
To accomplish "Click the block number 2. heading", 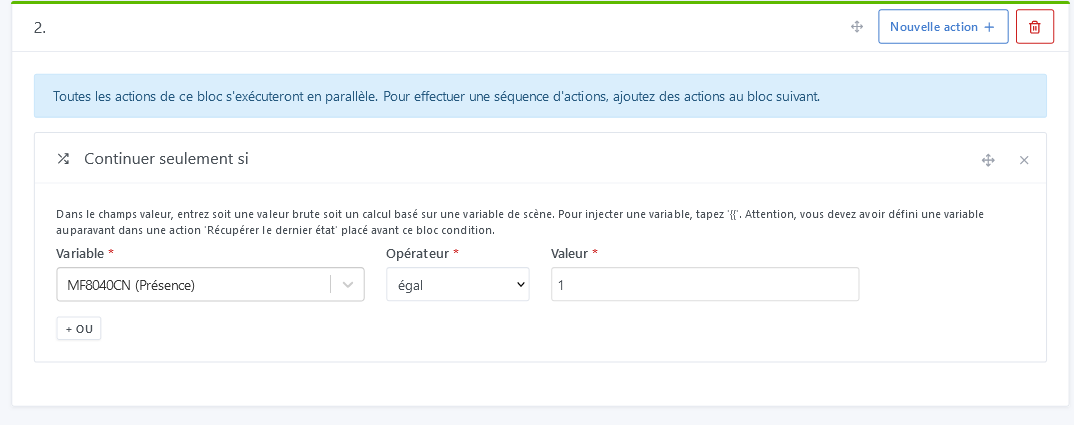I will (x=40, y=28).
